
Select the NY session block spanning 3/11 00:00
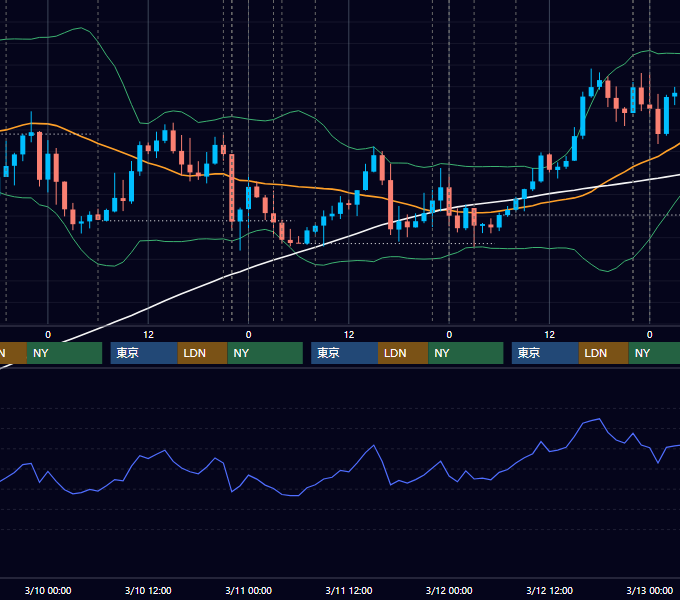[265, 353]
